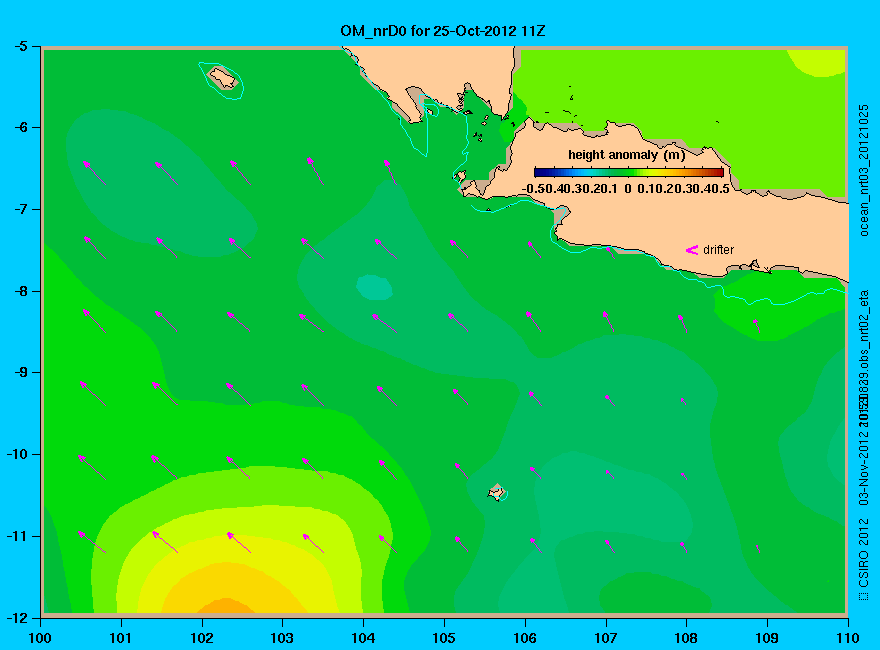
Task: Click the 'height anomaly (m)' label
Action: click(x=626, y=155)
